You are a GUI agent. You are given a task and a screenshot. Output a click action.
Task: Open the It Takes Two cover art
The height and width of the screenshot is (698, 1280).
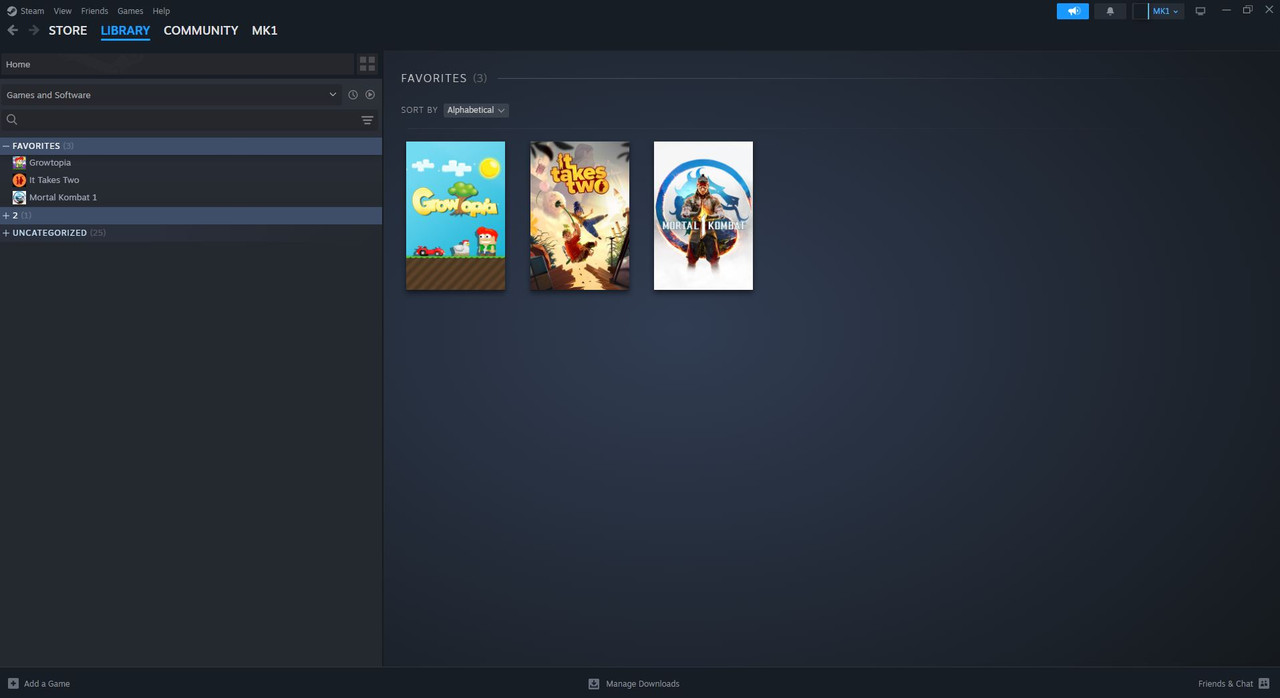click(x=580, y=216)
